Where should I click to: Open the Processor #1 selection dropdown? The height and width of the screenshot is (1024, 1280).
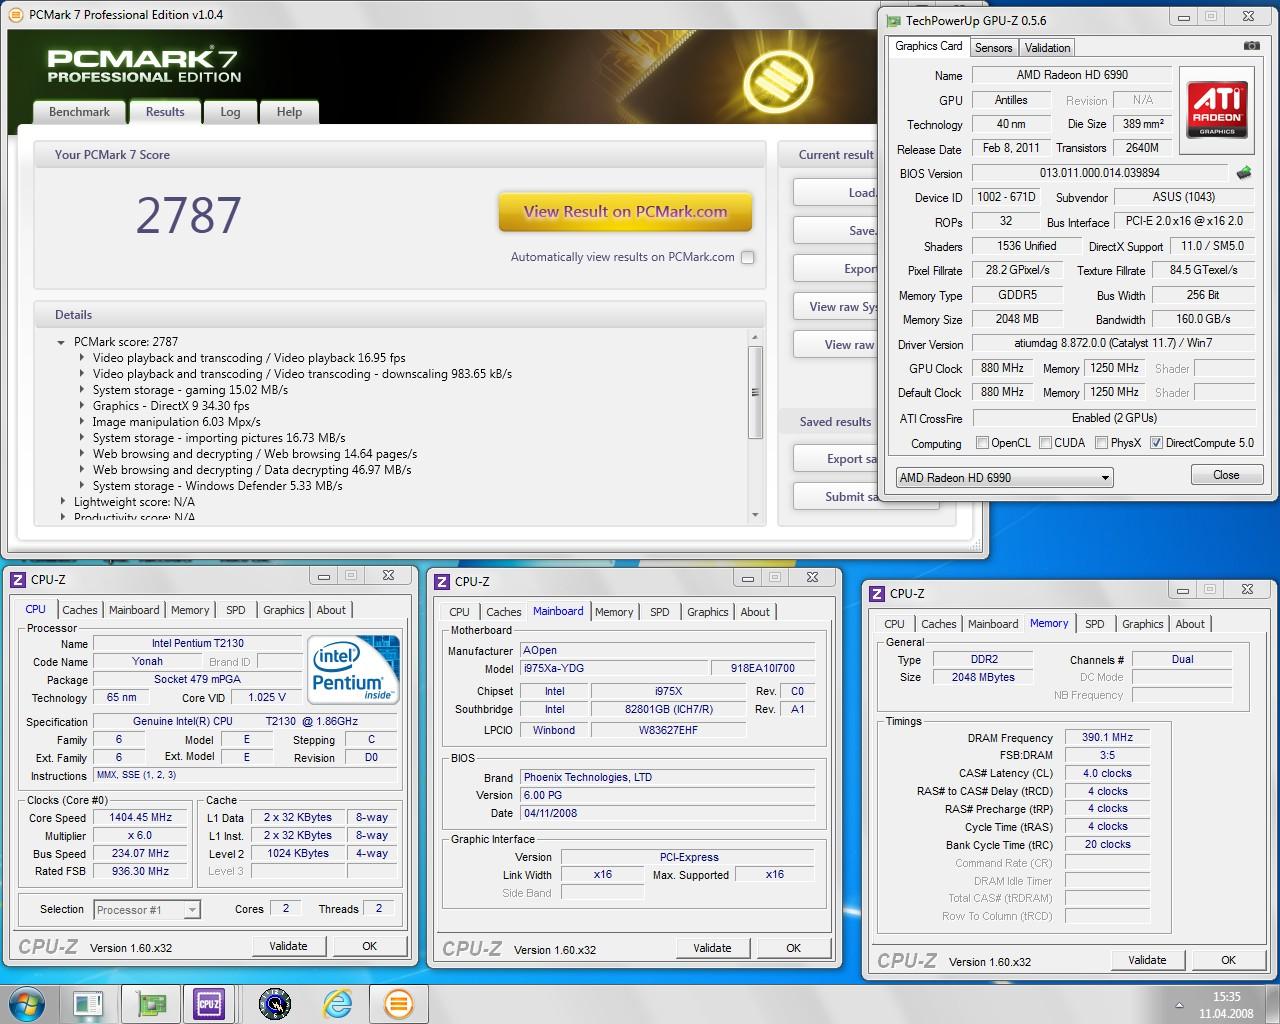pos(147,909)
